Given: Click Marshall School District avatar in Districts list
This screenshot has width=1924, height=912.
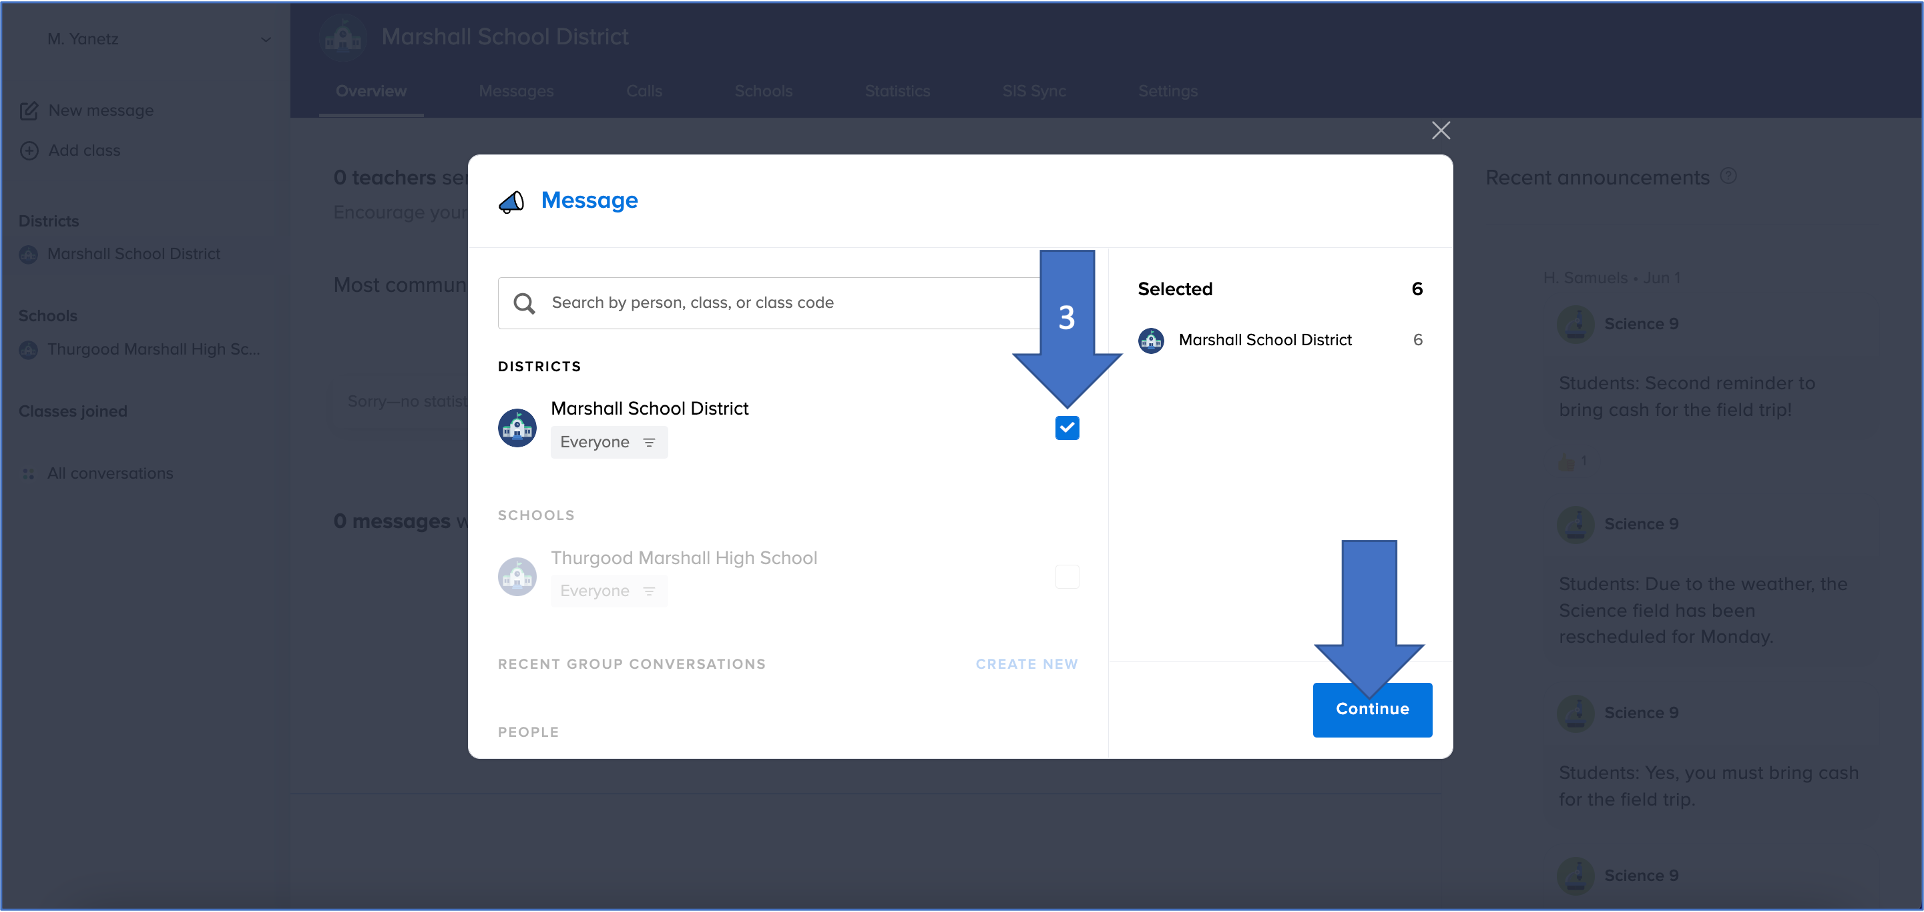Looking at the screenshot, I should coord(517,428).
